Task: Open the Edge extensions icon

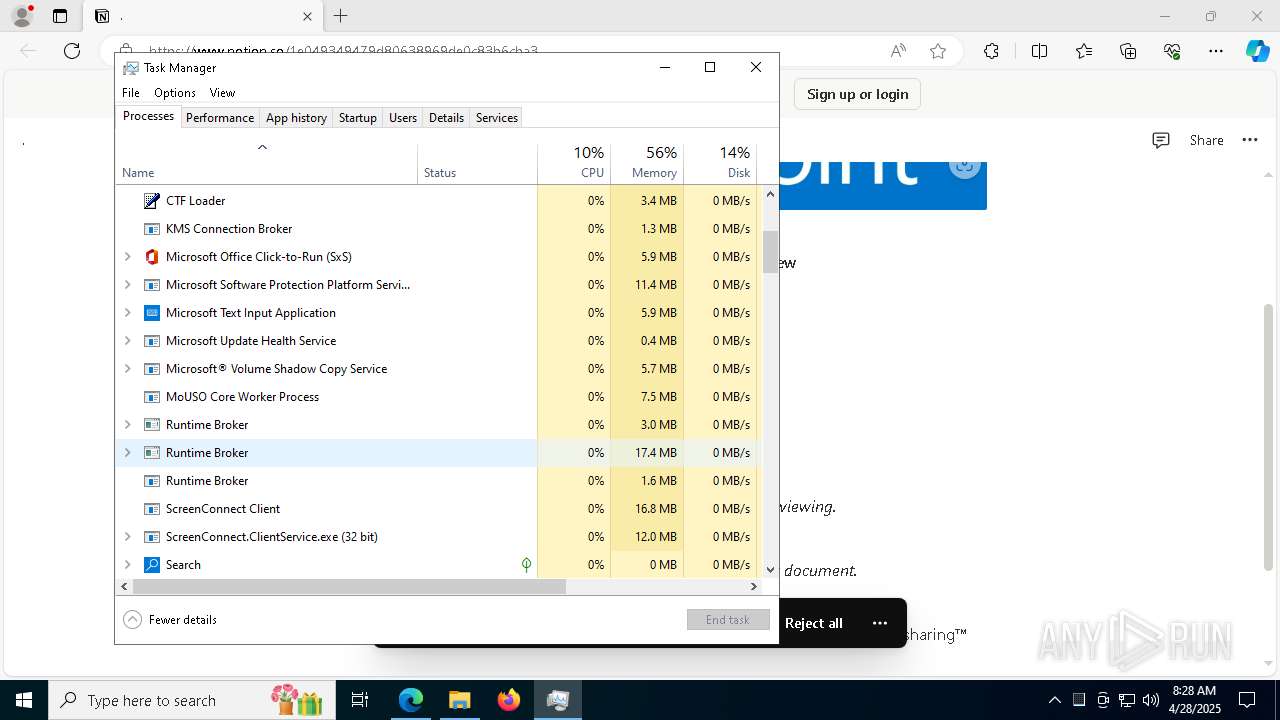Action: pyautogui.click(x=991, y=51)
